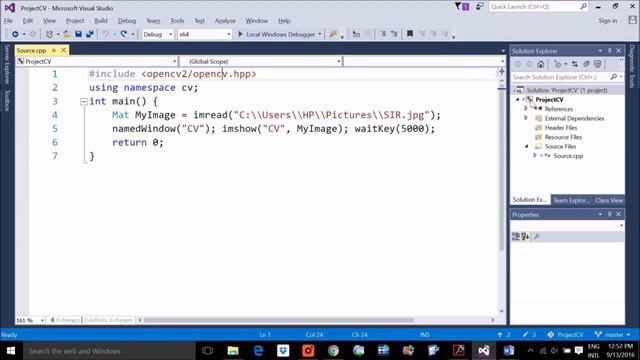Click the Save All toolbar icon
This screenshot has height=360, width=640.
[x=90, y=34]
